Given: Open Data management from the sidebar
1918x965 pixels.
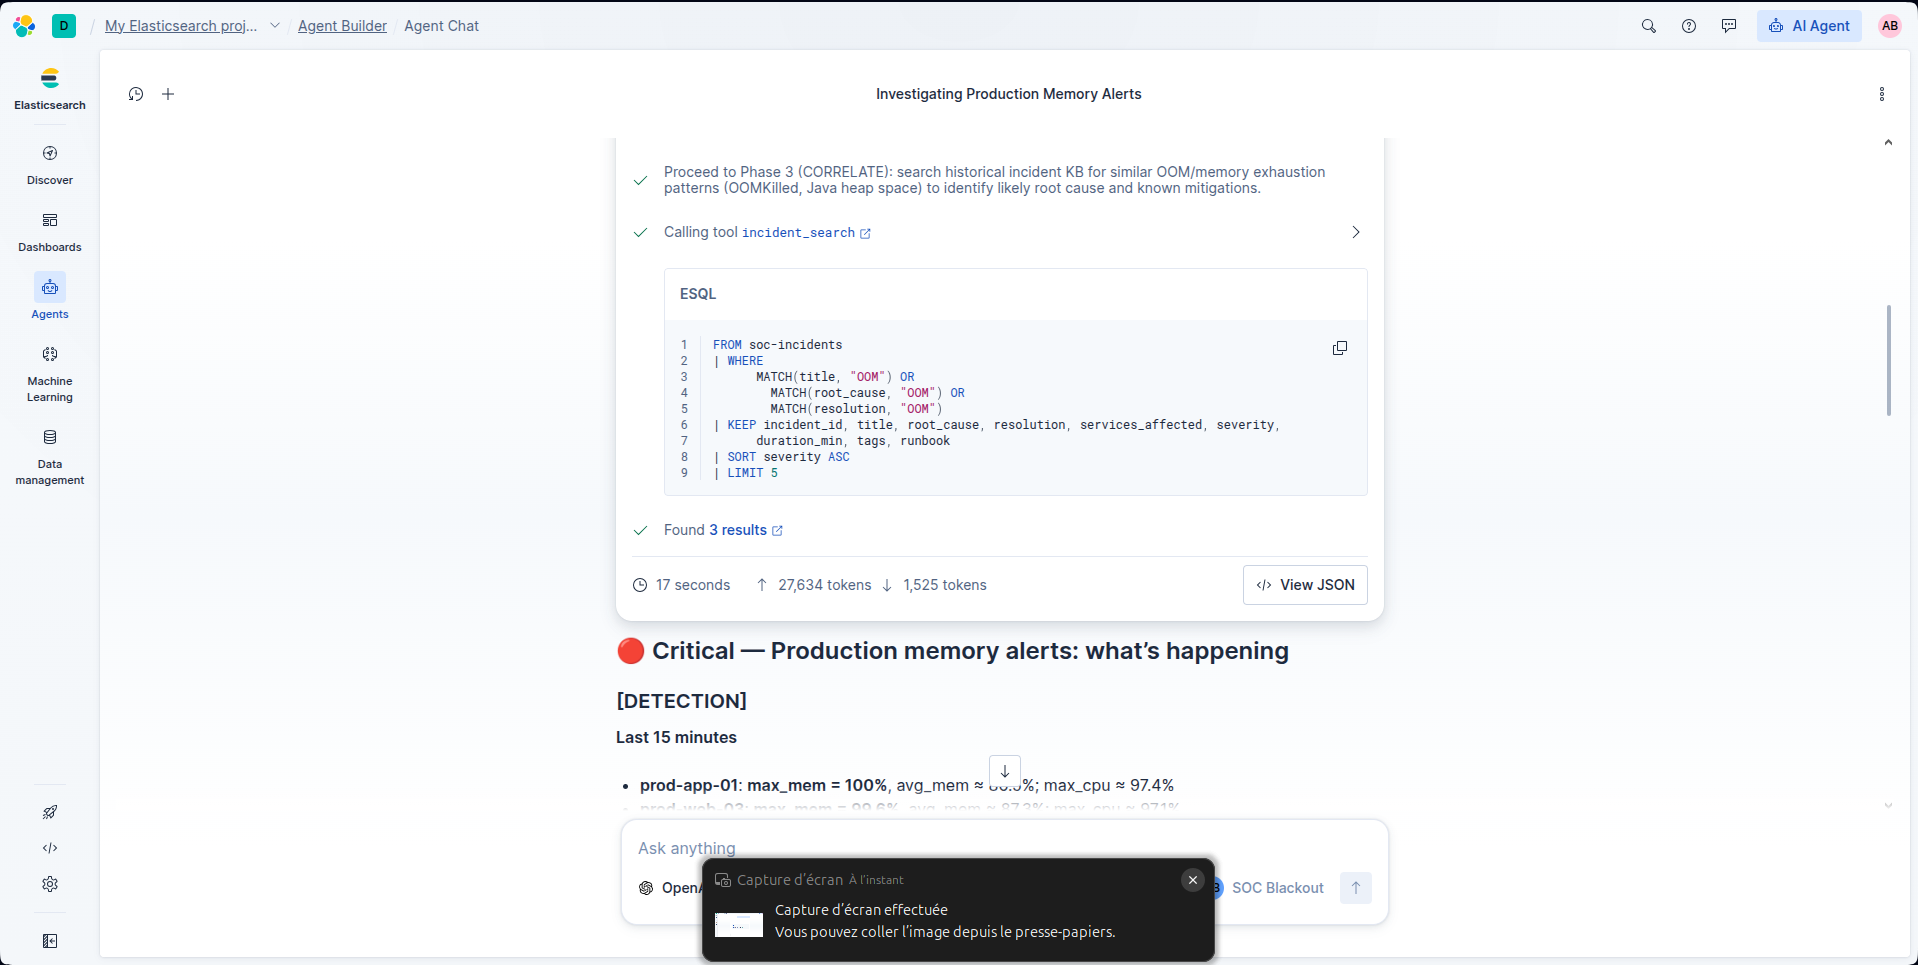Looking at the screenshot, I should pos(50,457).
